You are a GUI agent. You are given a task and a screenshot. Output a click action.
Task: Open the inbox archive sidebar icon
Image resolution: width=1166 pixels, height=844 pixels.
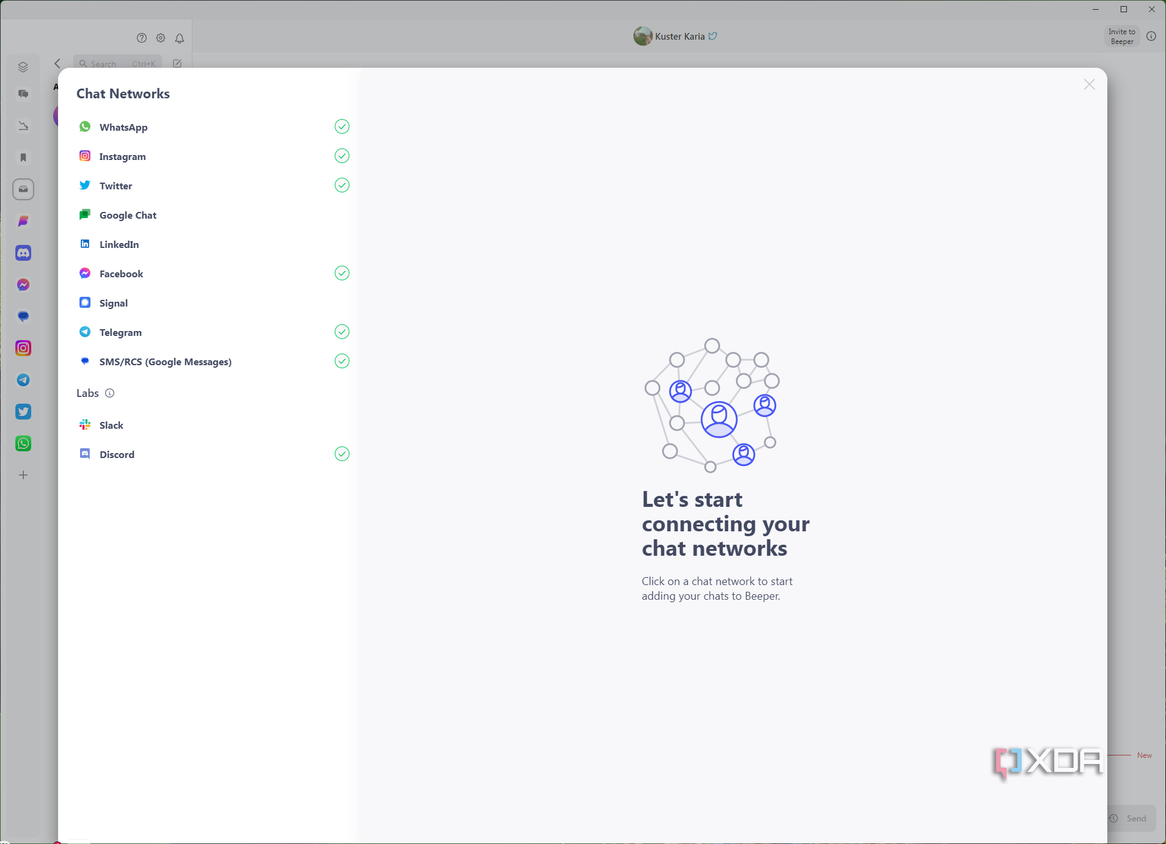23,190
